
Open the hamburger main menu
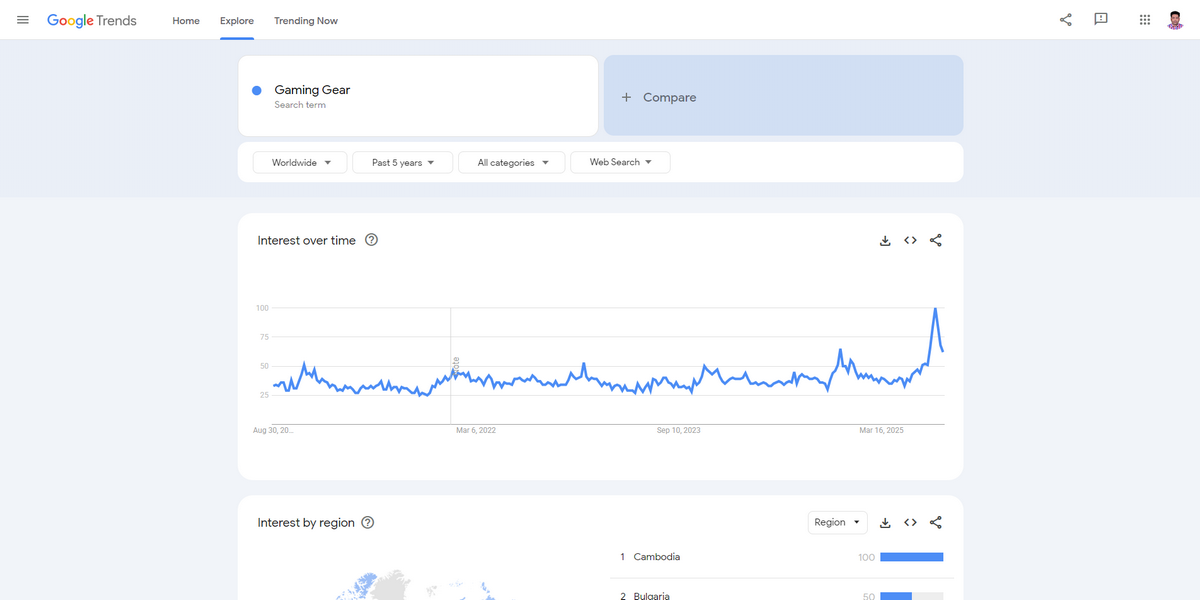23,20
